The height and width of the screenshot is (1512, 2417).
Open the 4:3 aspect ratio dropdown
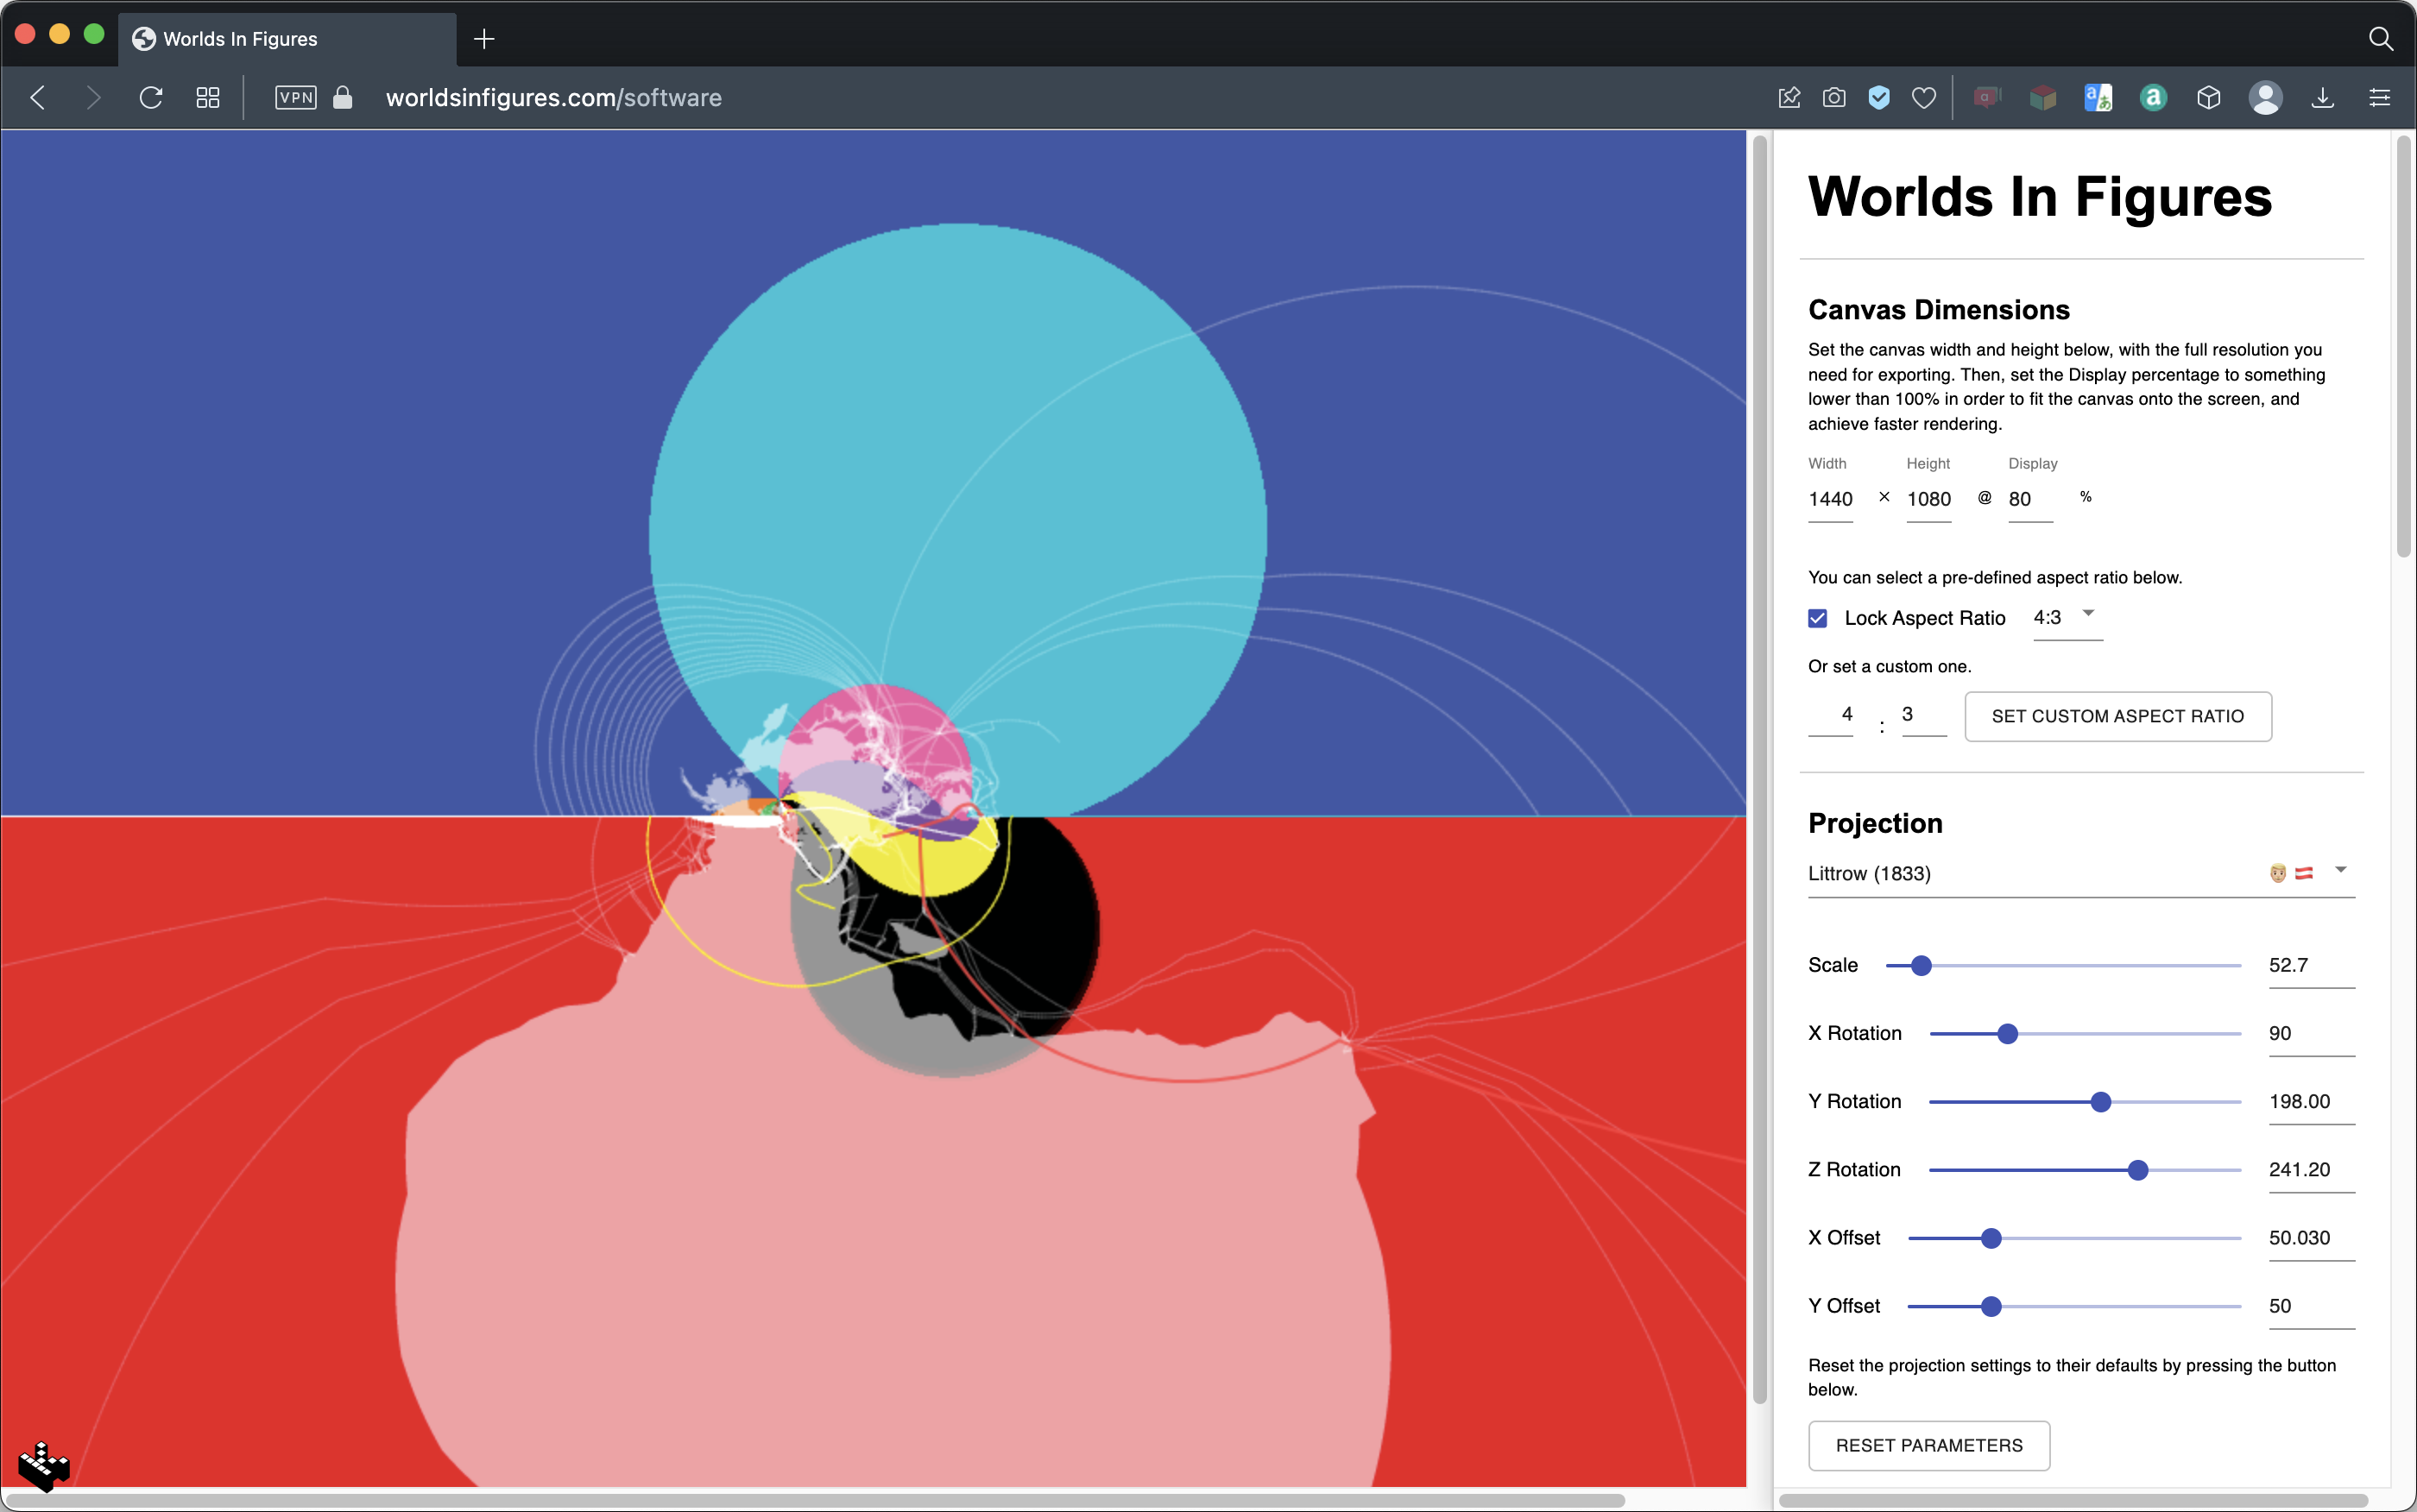pyautogui.click(x=2067, y=618)
